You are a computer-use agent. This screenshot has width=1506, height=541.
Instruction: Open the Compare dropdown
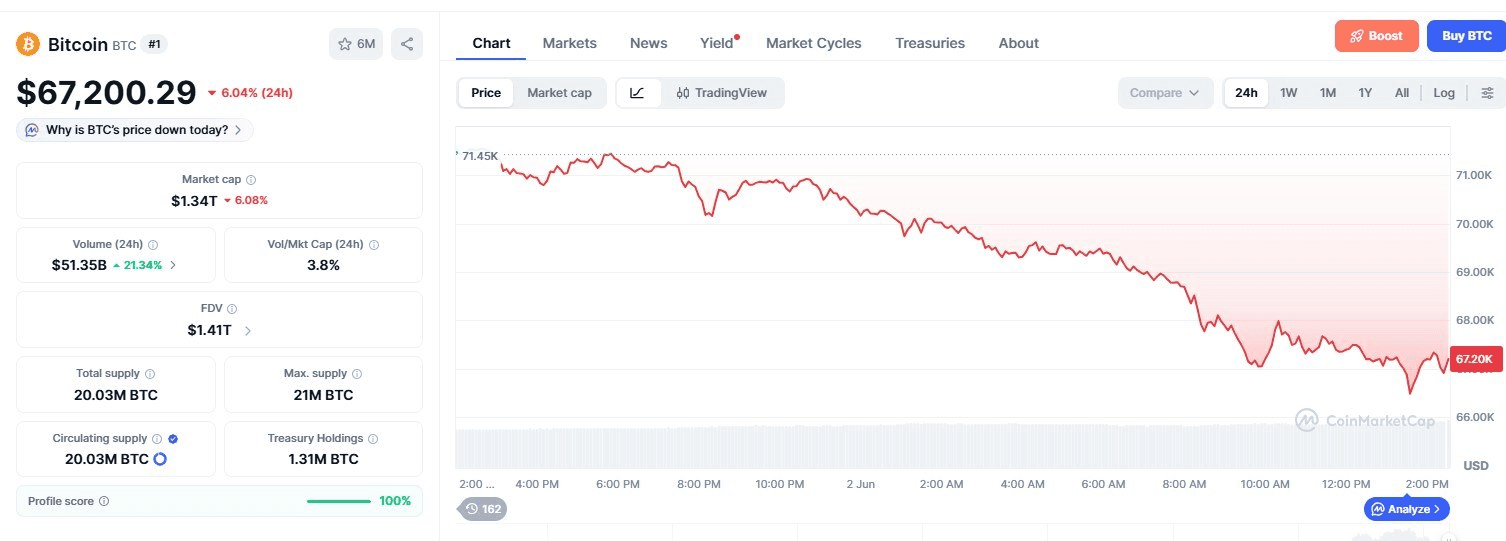click(1165, 93)
